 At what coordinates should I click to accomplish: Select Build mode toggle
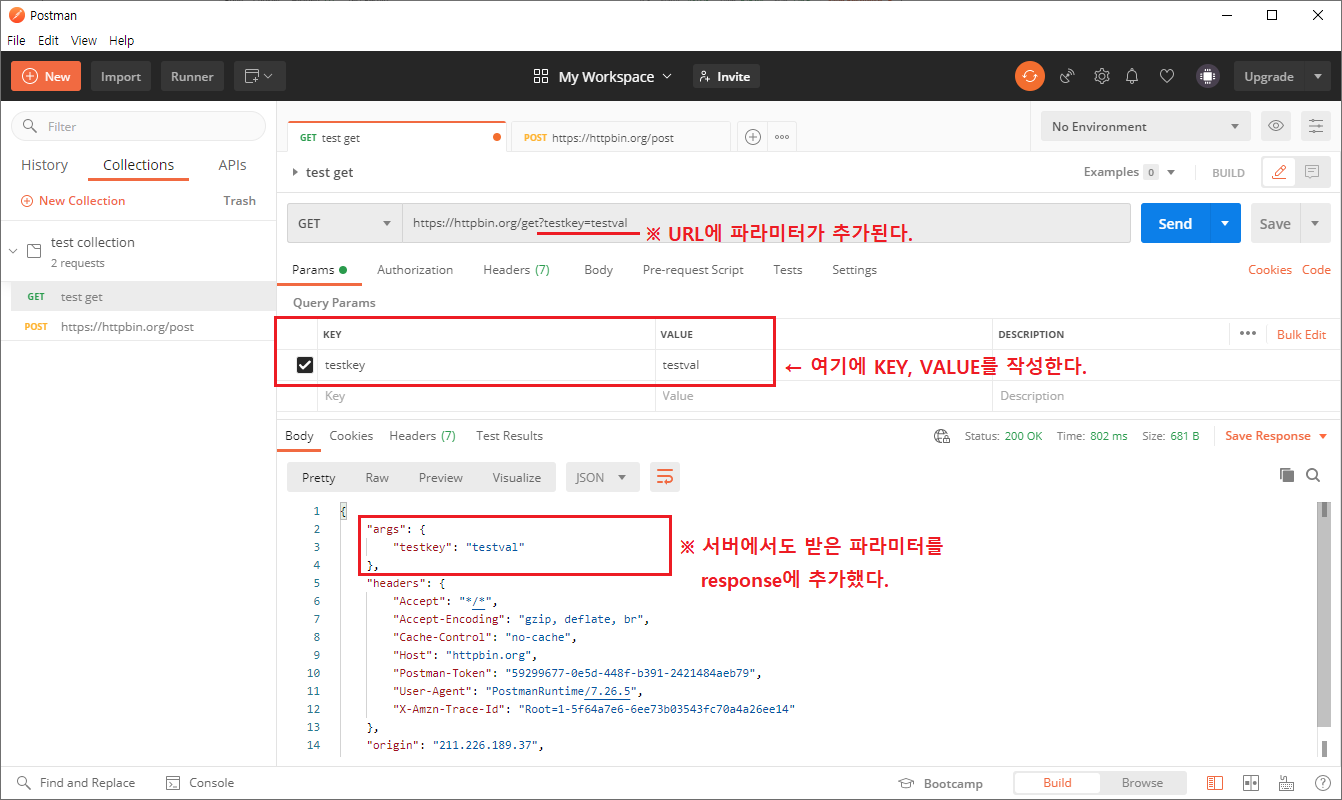coord(1057,783)
